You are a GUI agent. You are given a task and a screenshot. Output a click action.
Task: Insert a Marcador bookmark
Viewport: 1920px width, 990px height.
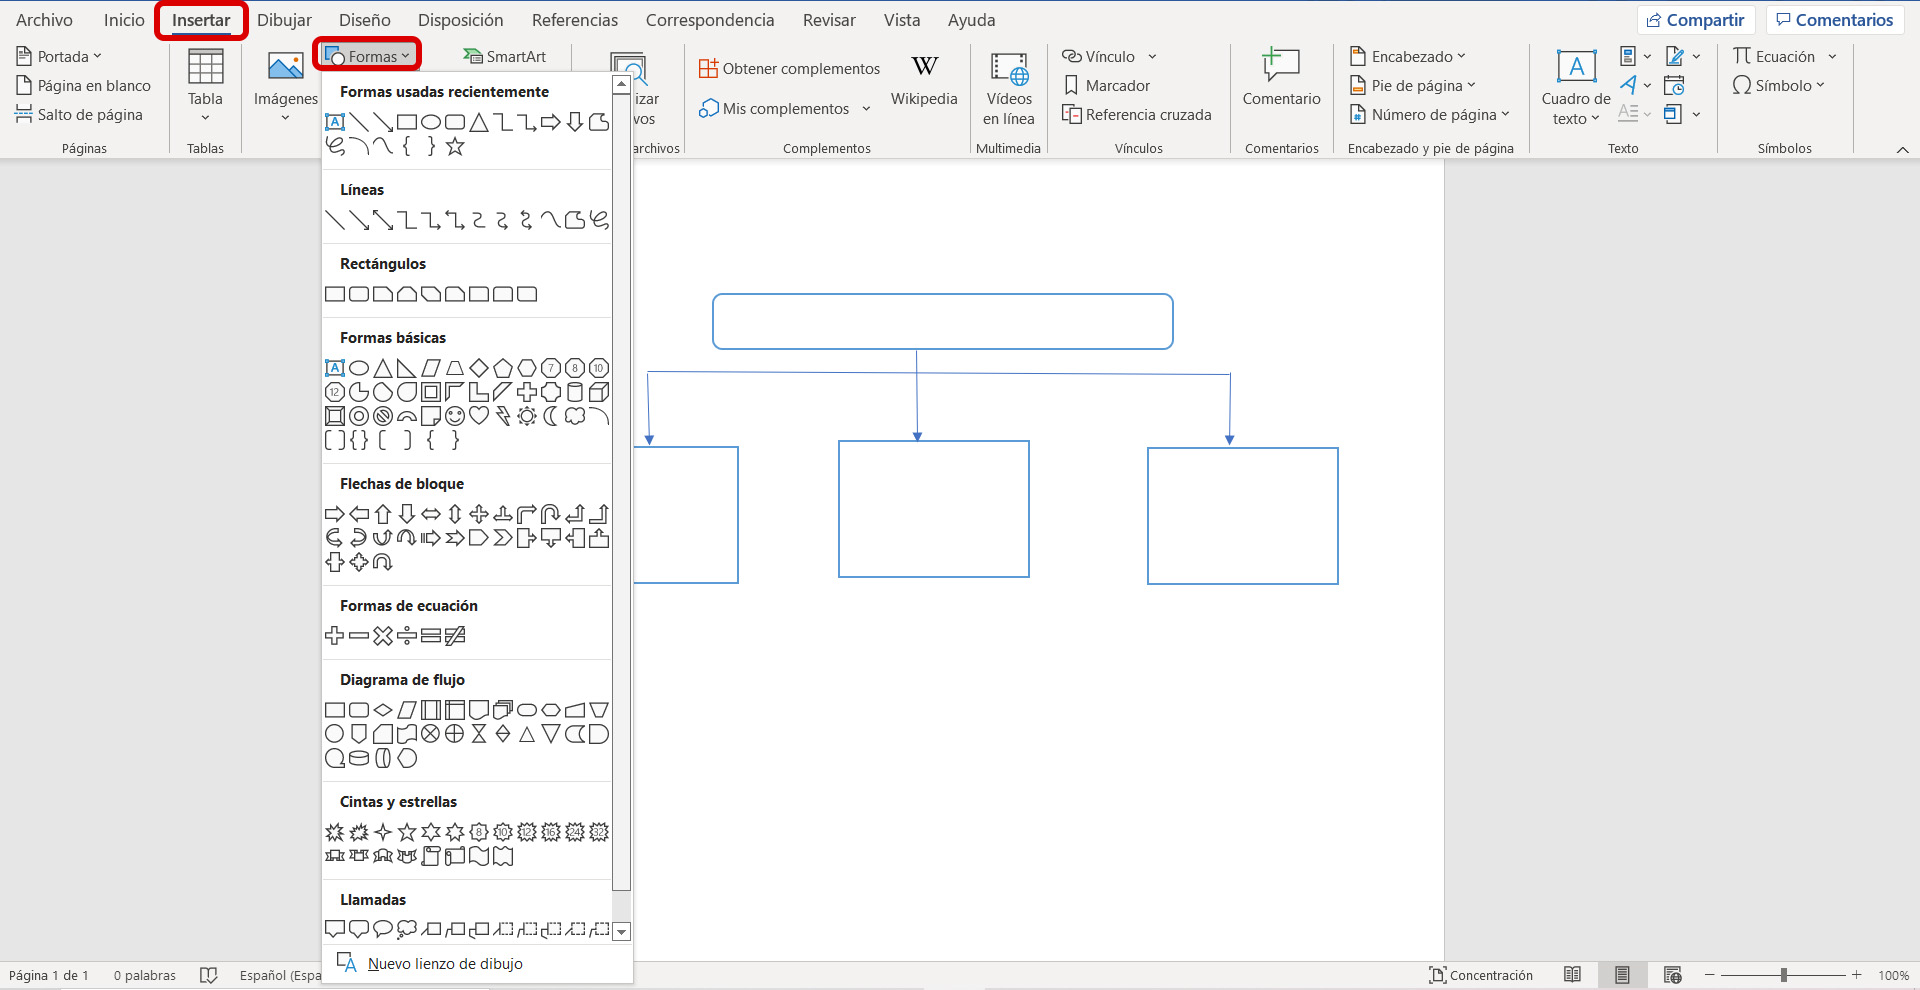[1106, 85]
